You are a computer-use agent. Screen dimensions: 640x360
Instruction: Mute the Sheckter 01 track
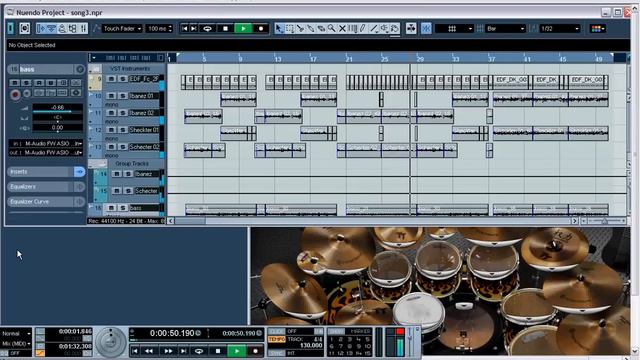[x=111, y=130]
